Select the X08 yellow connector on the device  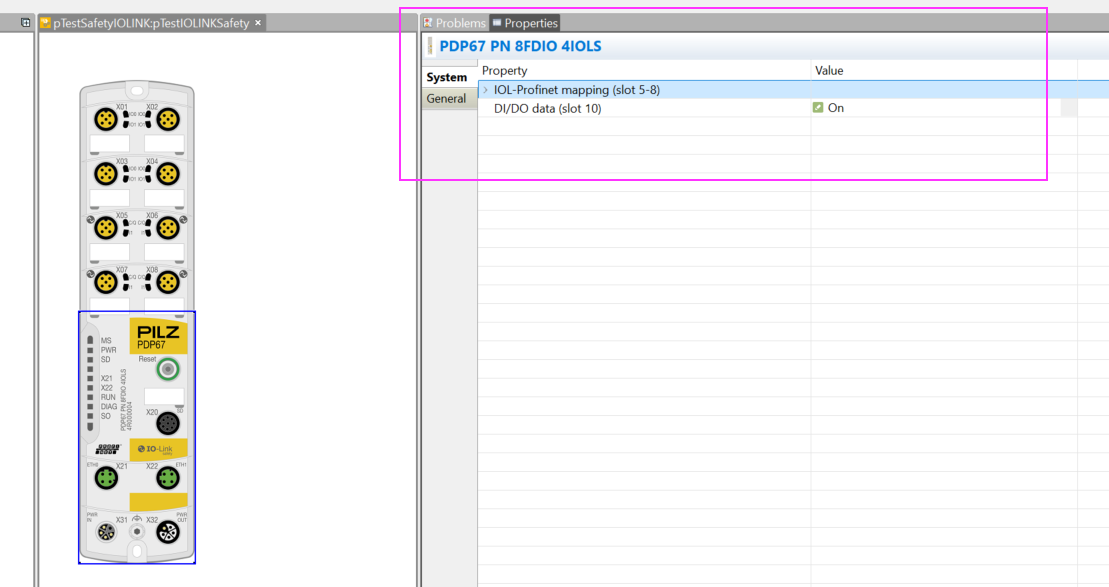168,282
